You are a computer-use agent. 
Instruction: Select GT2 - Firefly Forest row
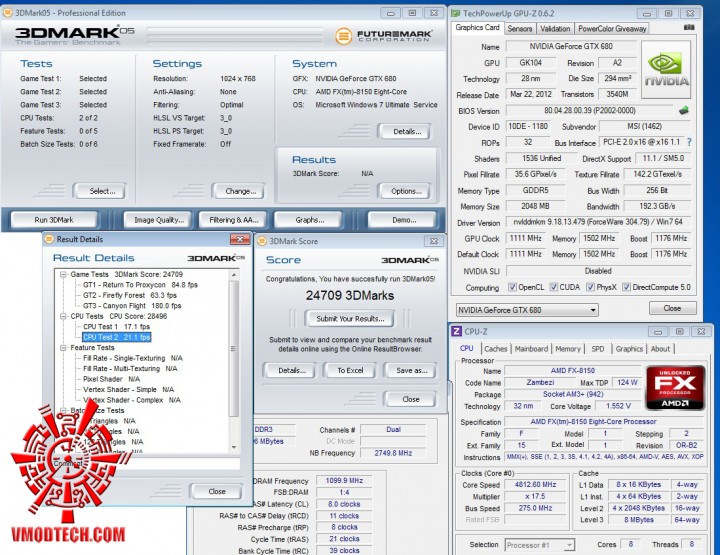click(129, 295)
